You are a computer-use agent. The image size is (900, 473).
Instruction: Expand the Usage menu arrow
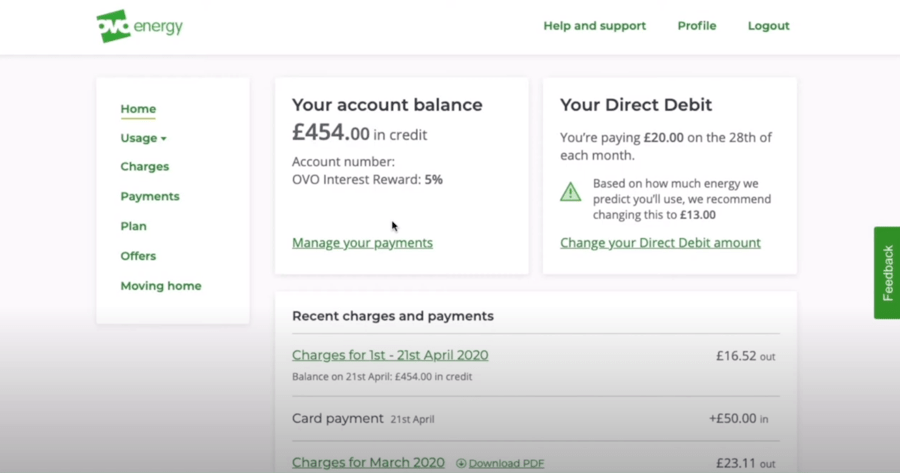(x=164, y=138)
